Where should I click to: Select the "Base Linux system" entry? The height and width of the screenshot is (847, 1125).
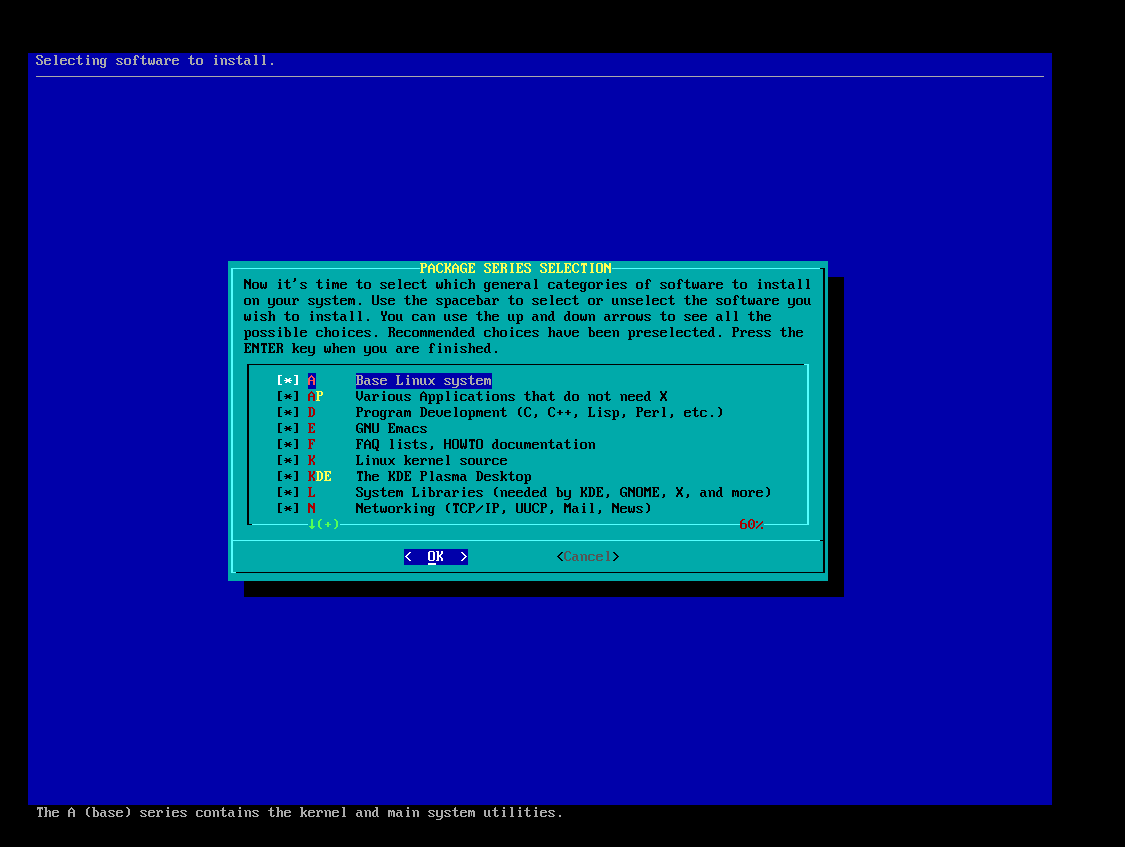coord(423,381)
